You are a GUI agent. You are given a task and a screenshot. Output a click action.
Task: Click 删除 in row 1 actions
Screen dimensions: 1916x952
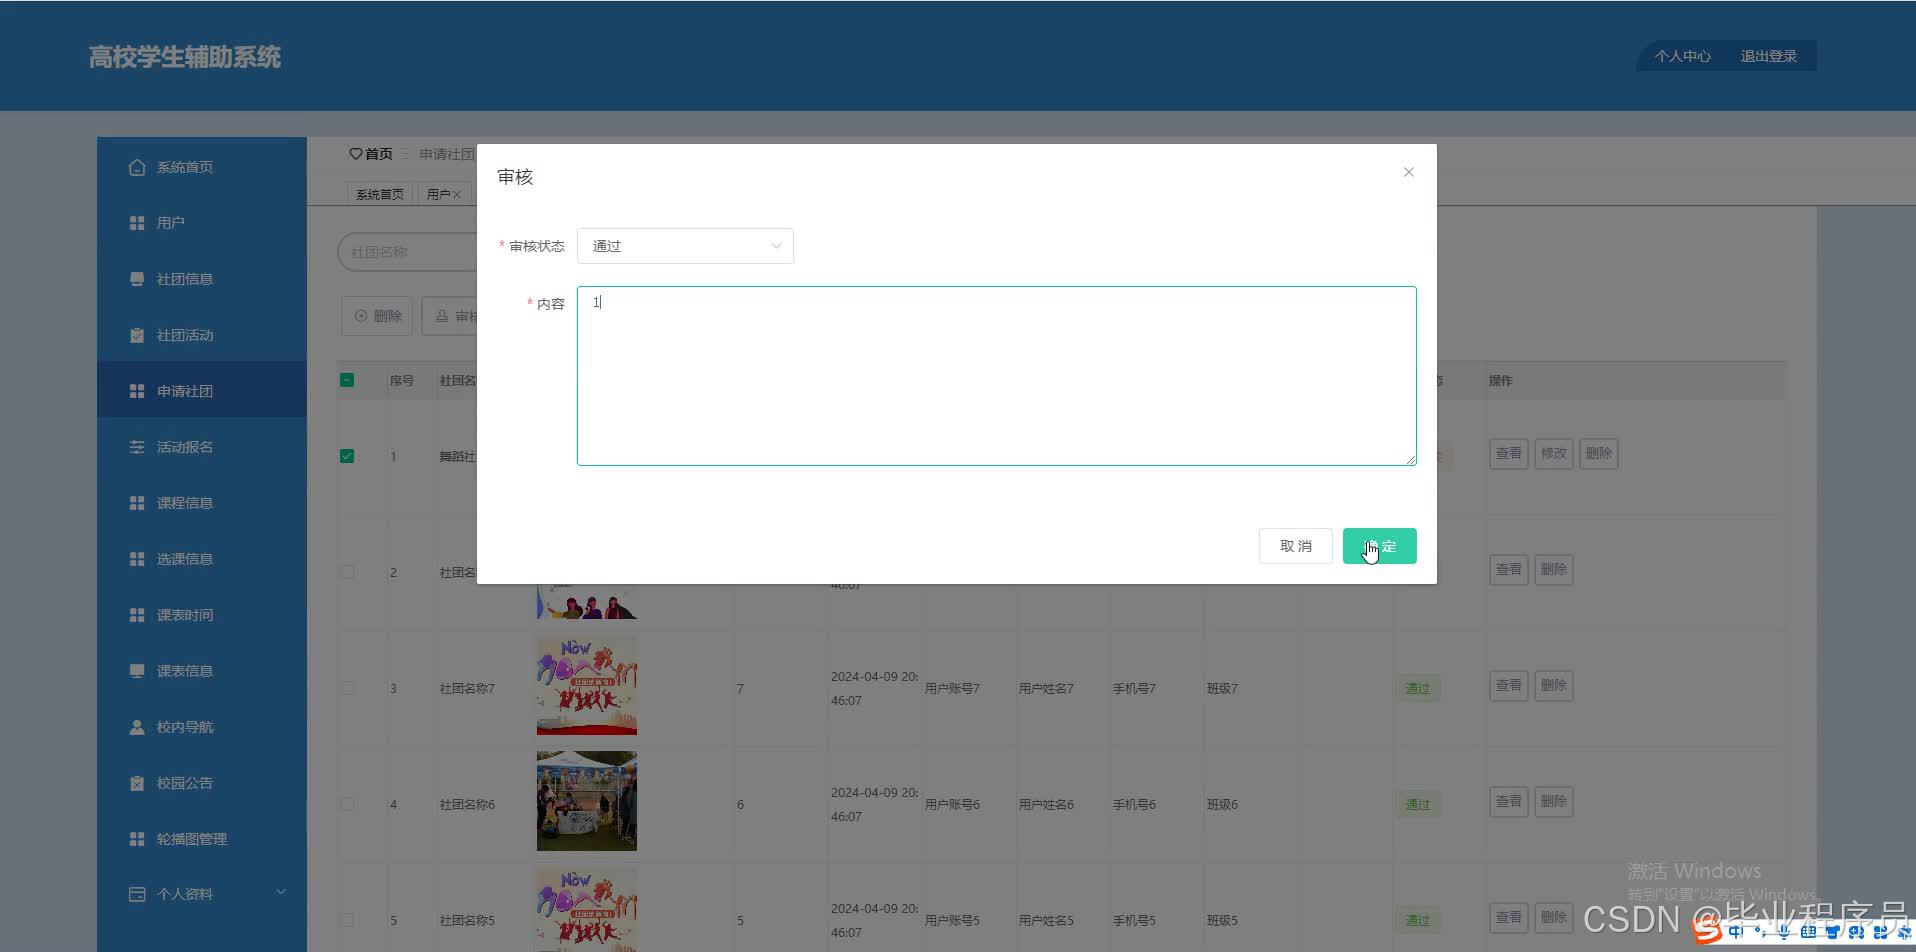coord(1598,454)
